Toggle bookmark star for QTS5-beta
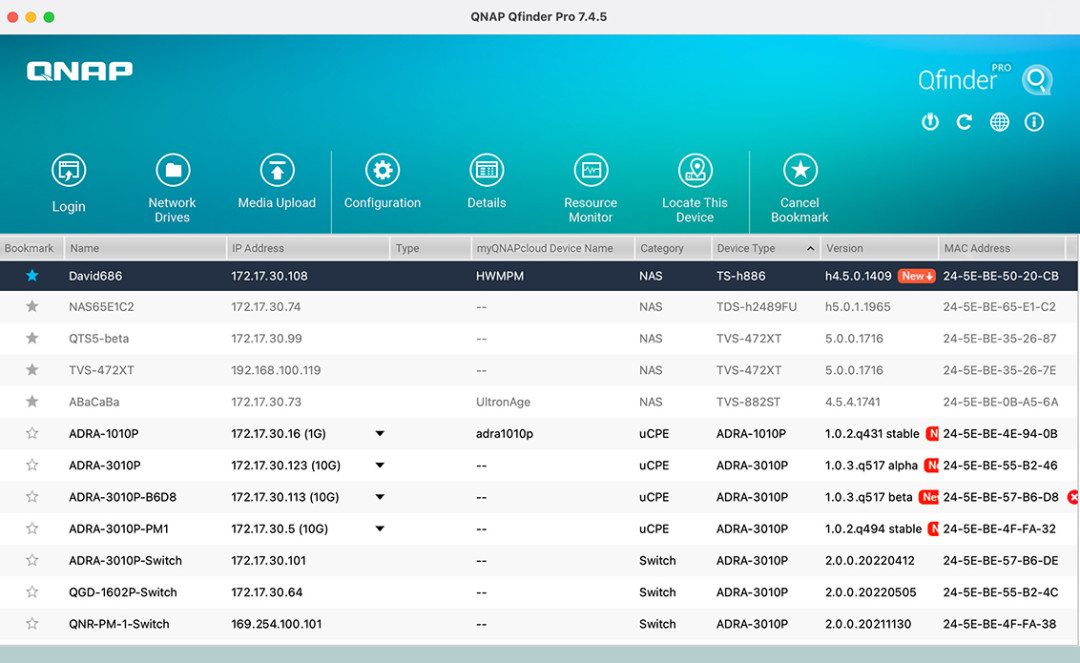 [x=32, y=338]
